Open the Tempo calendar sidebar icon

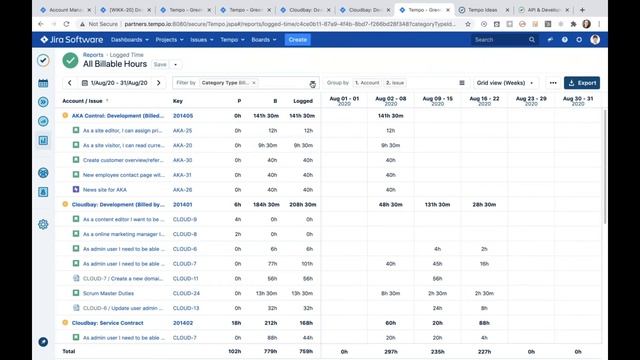[43, 83]
